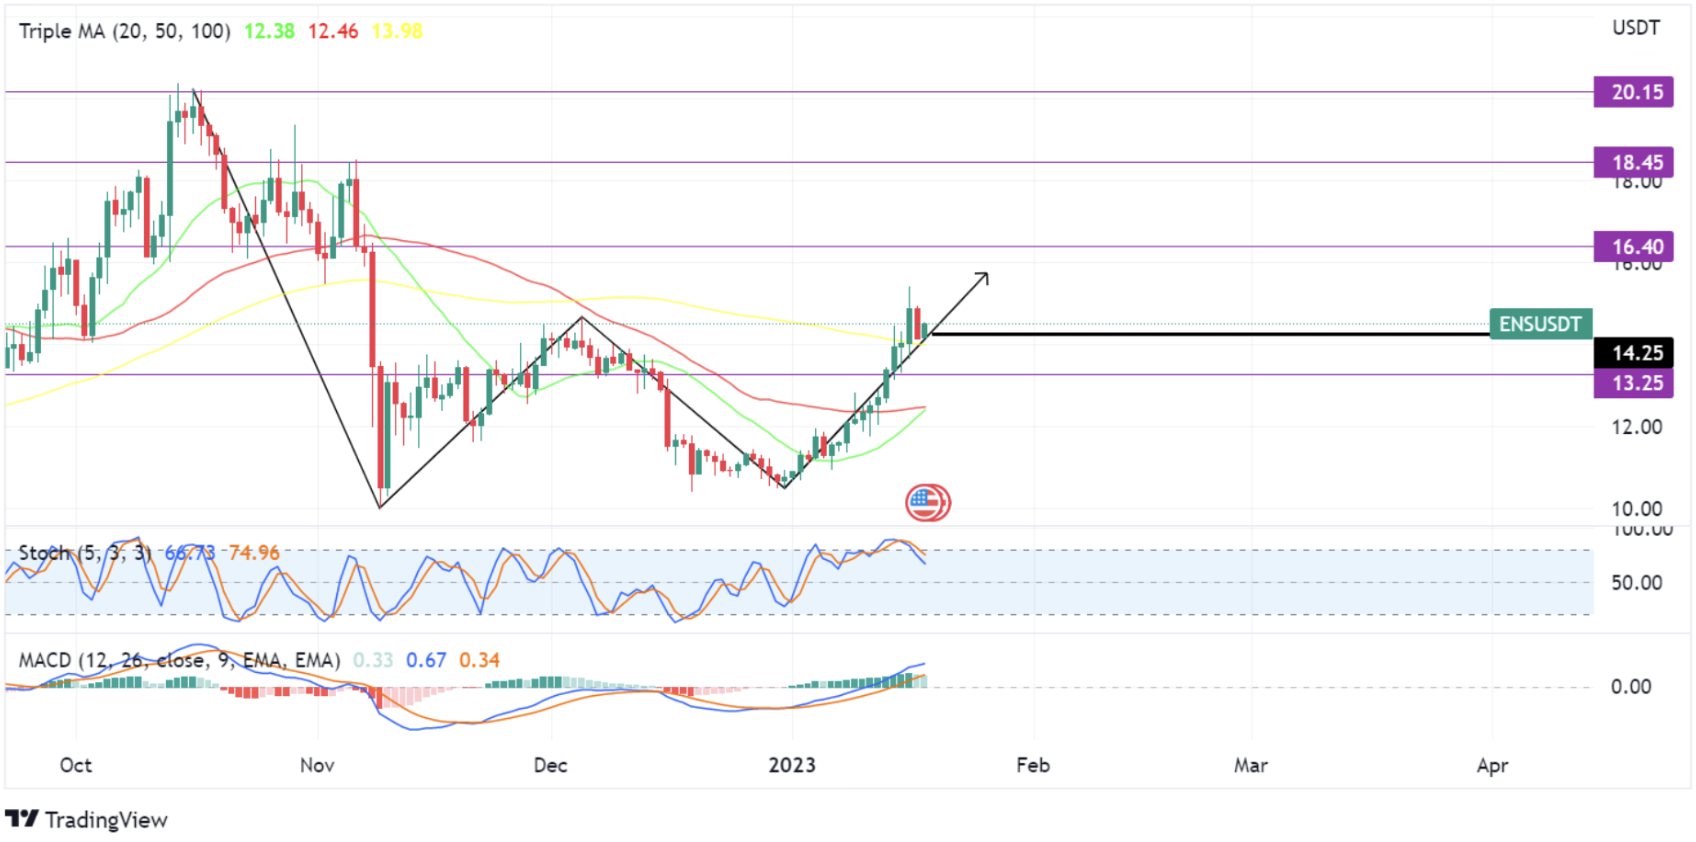Select the red 12.46 MA value
Viewport: 1696px width, 842px height.
click(333, 31)
